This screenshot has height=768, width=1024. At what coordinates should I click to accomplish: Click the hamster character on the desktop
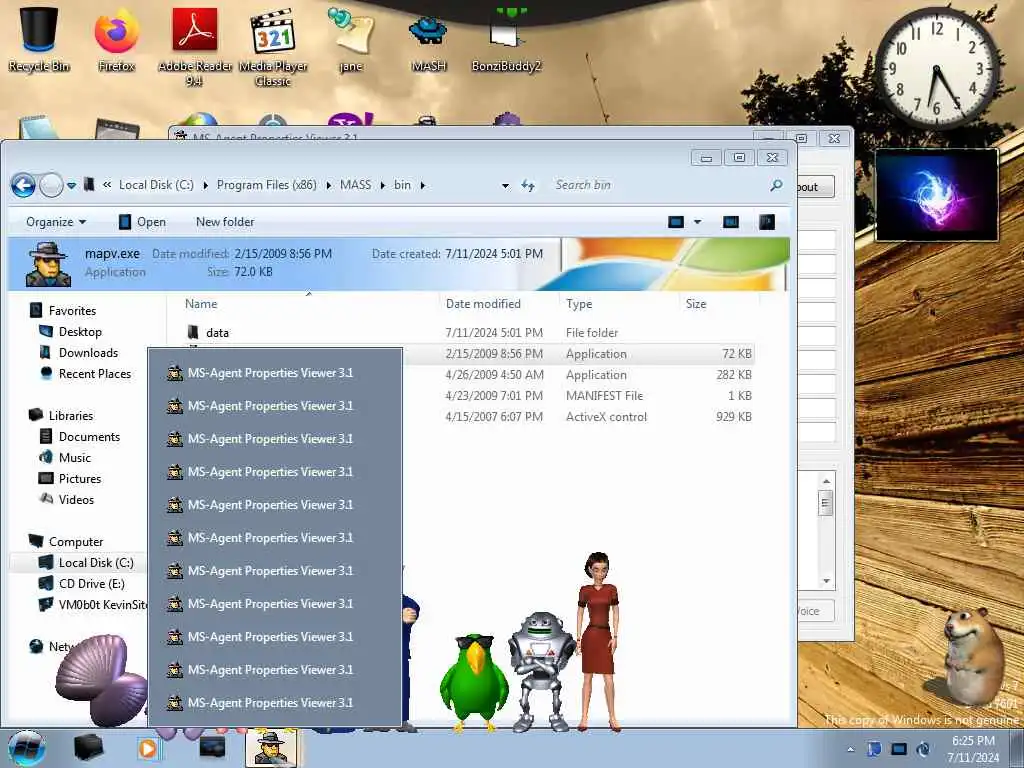coord(972,656)
